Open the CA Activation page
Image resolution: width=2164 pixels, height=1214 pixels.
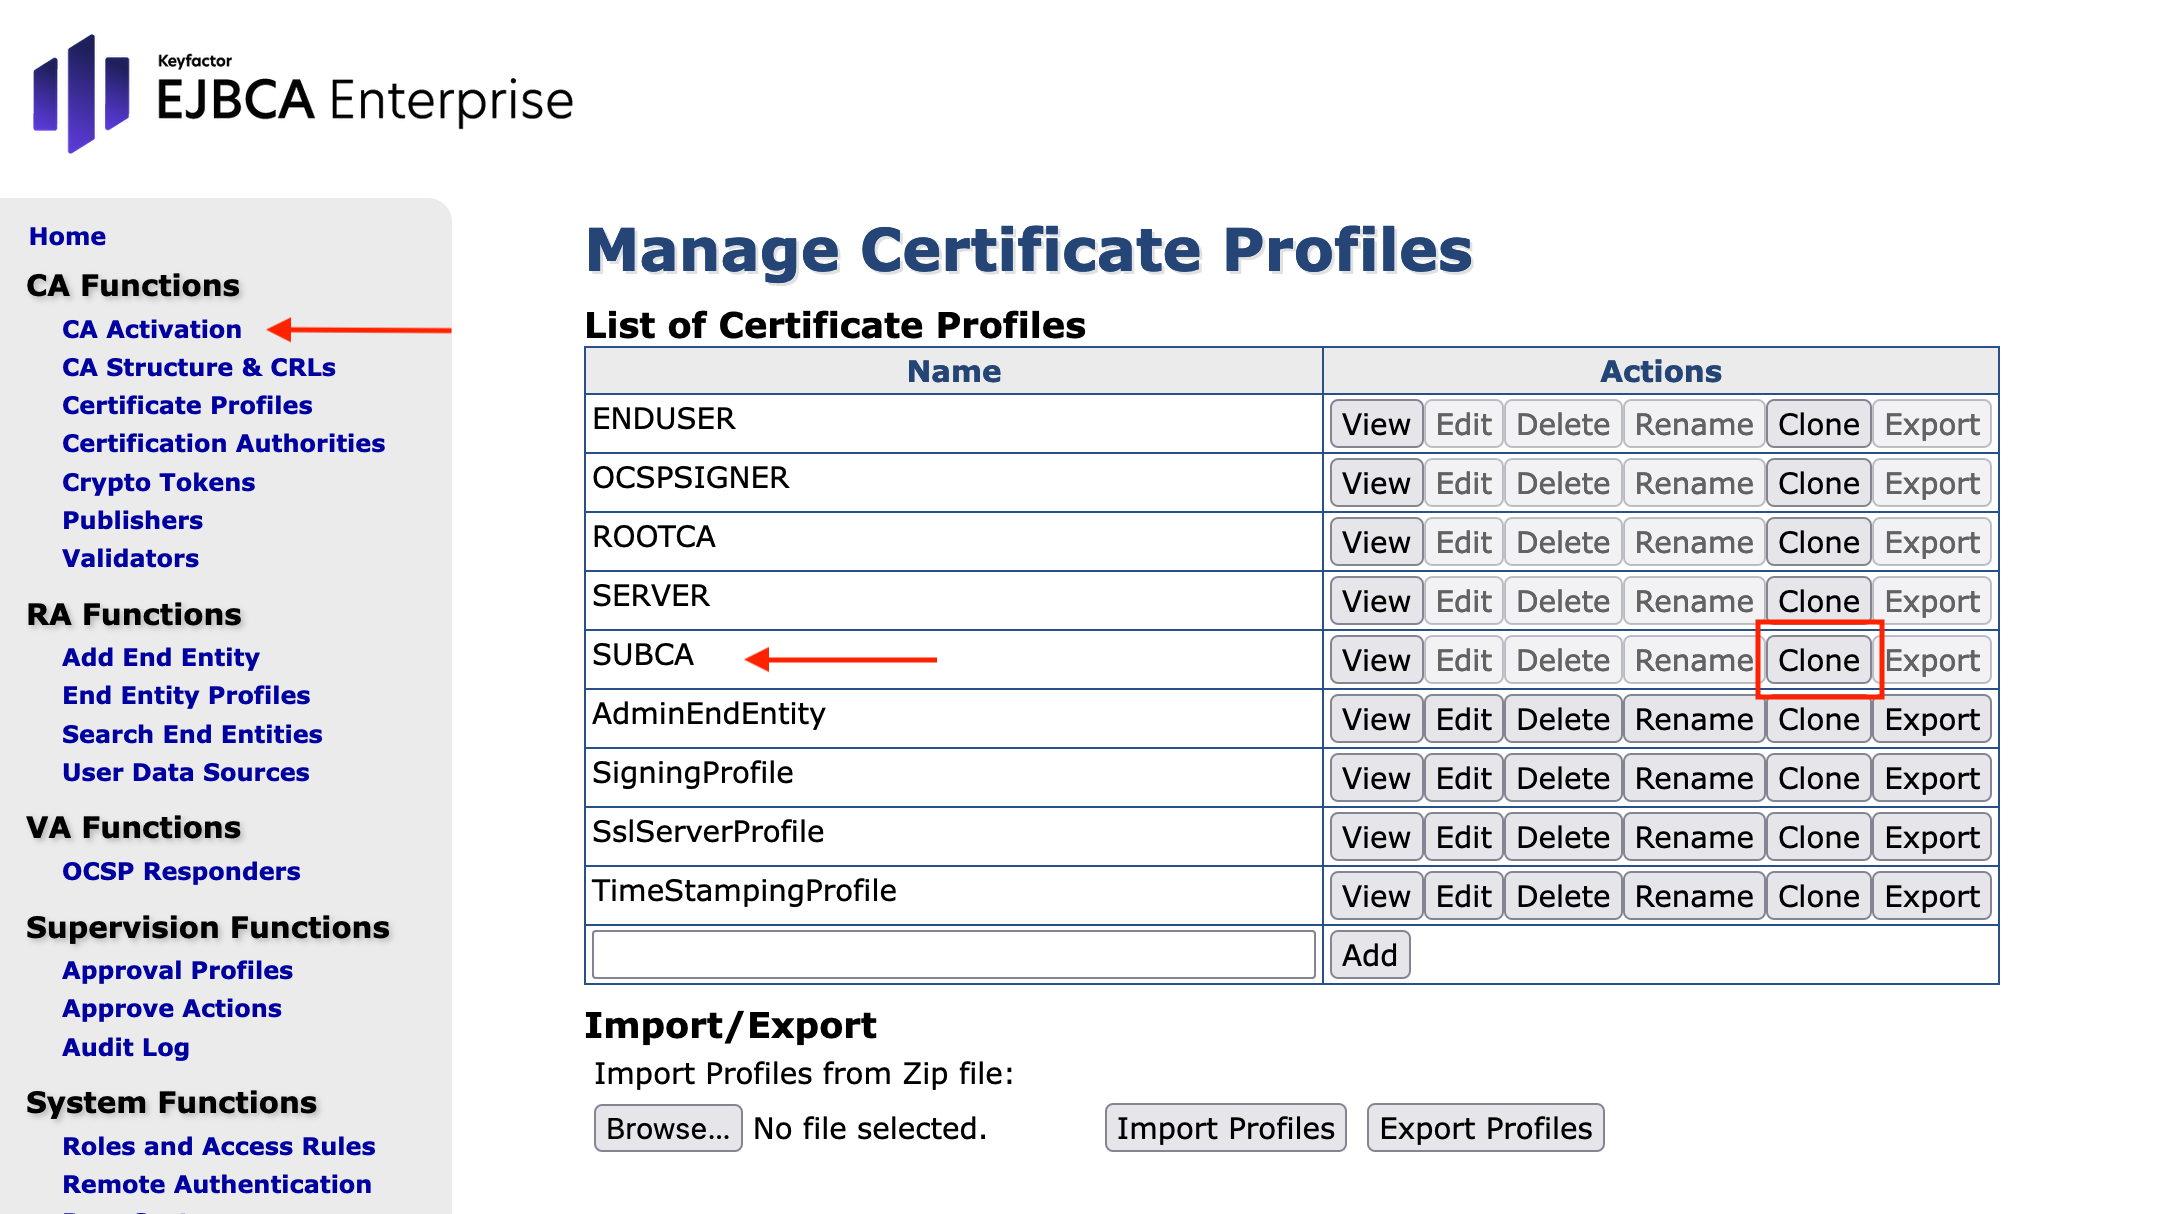(x=152, y=329)
